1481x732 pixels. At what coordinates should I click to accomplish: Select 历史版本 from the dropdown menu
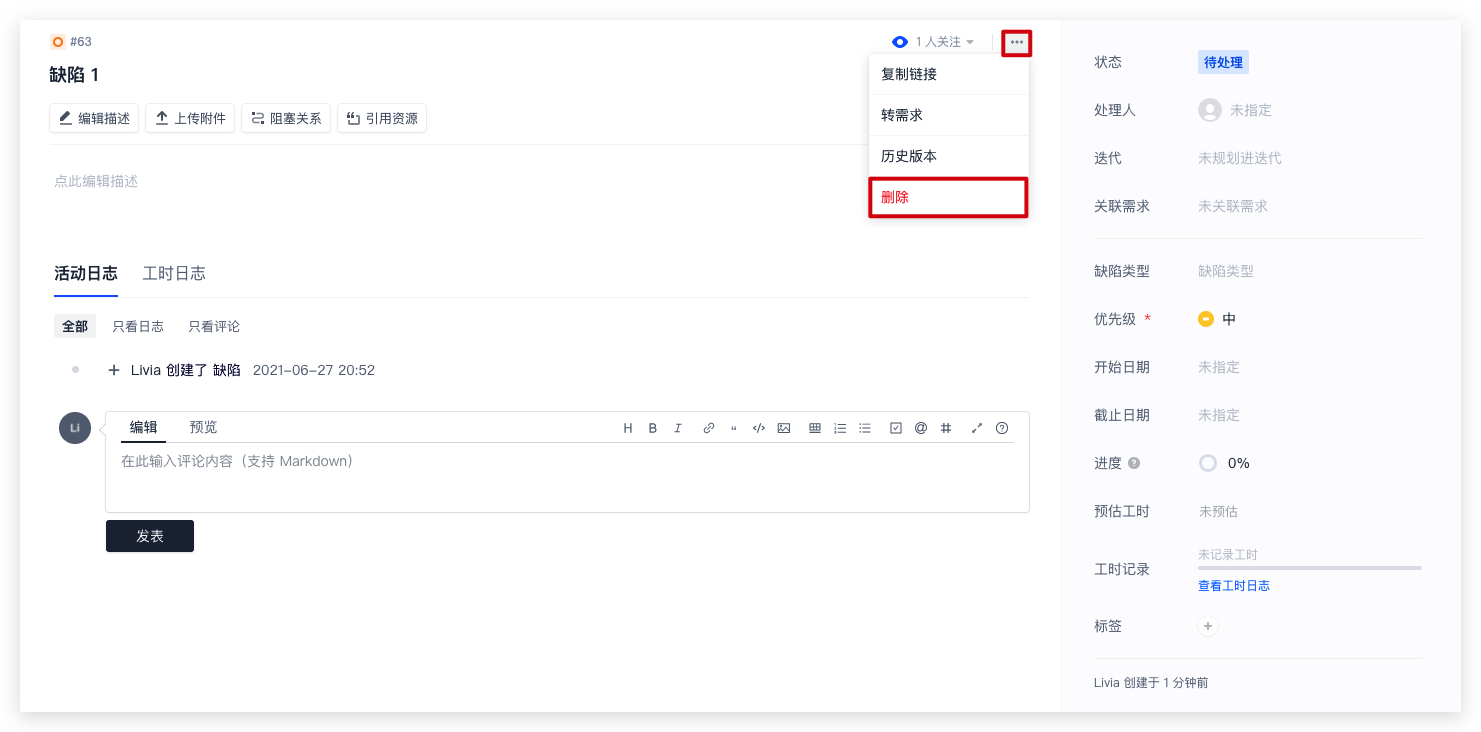tap(948, 156)
